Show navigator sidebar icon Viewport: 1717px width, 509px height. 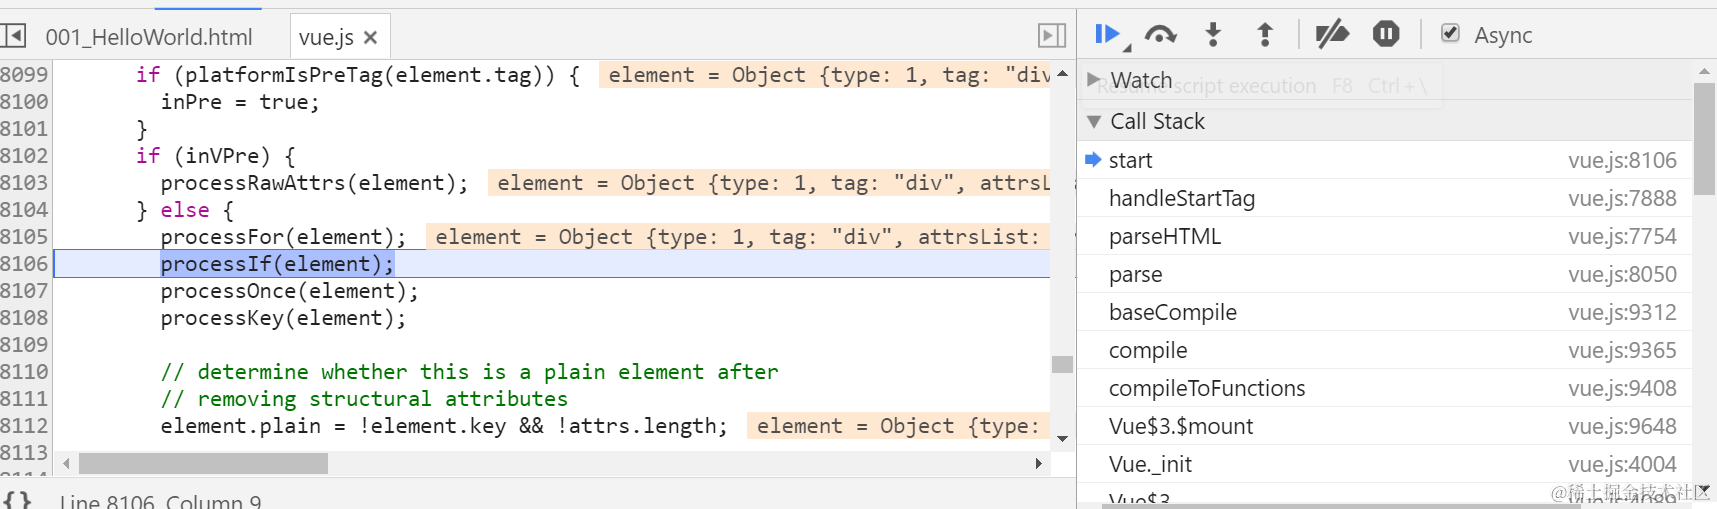tap(13, 36)
